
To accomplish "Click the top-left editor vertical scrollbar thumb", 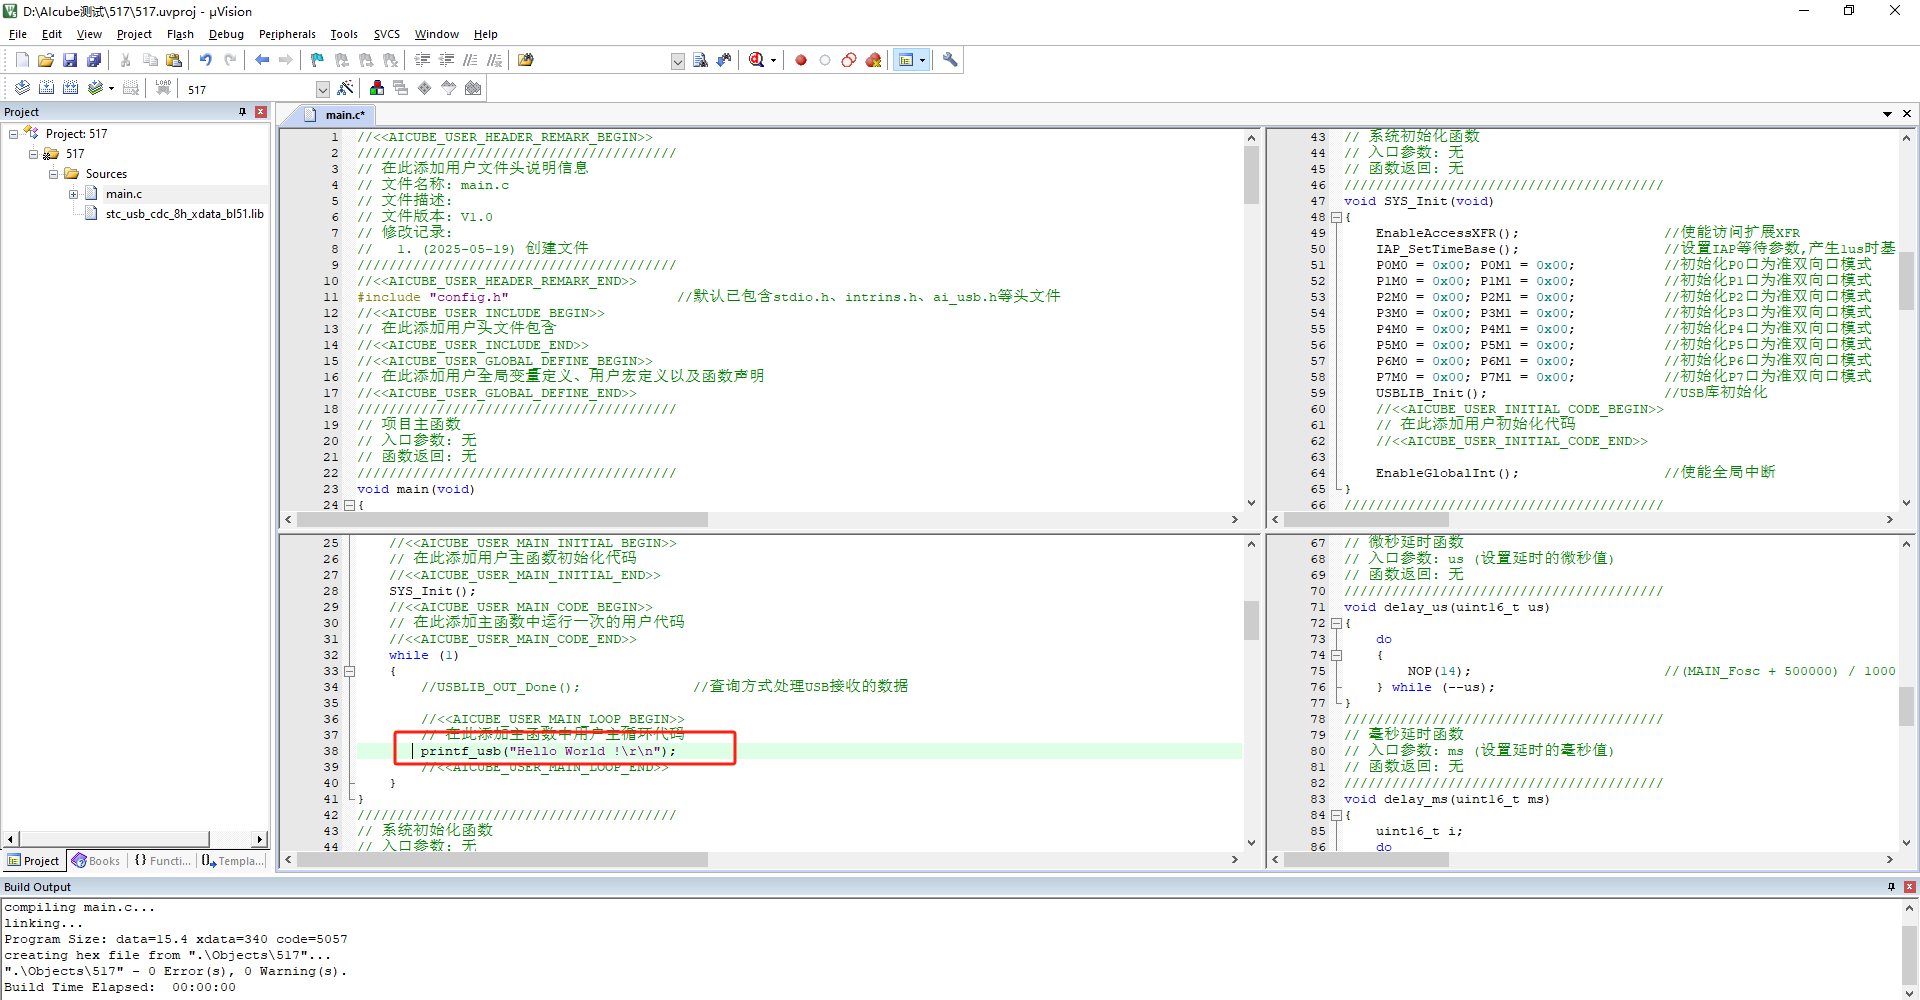I will (x=1251, y=175).
